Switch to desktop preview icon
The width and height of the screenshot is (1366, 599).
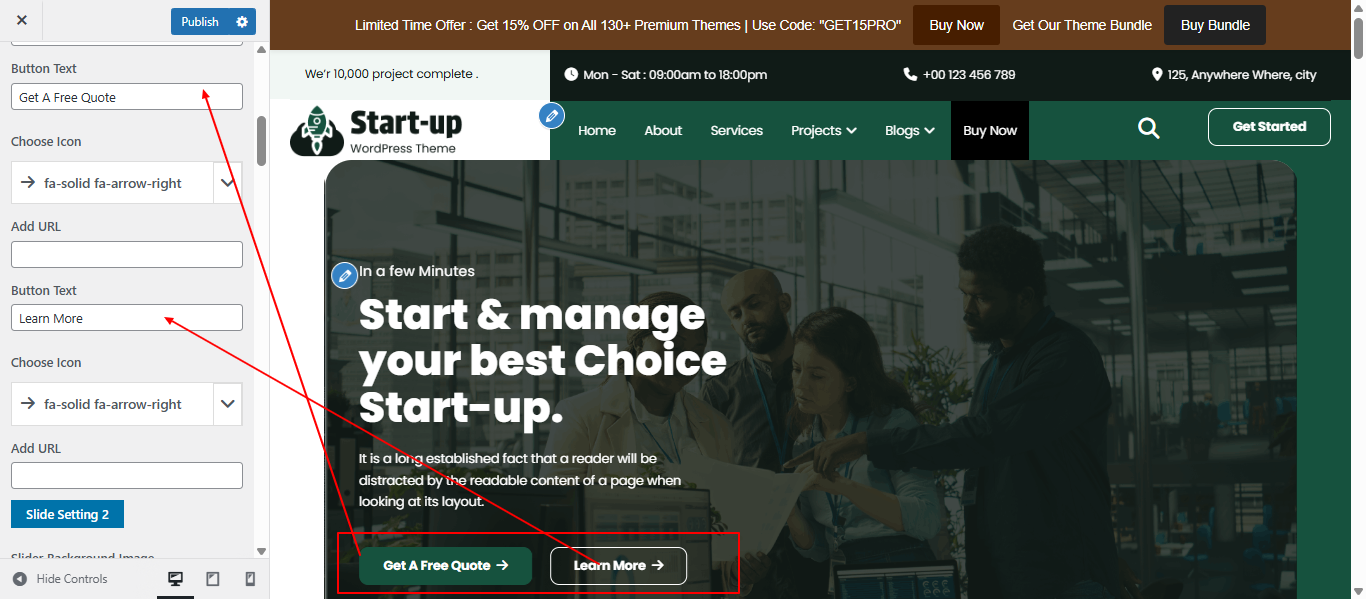[176, 579]
